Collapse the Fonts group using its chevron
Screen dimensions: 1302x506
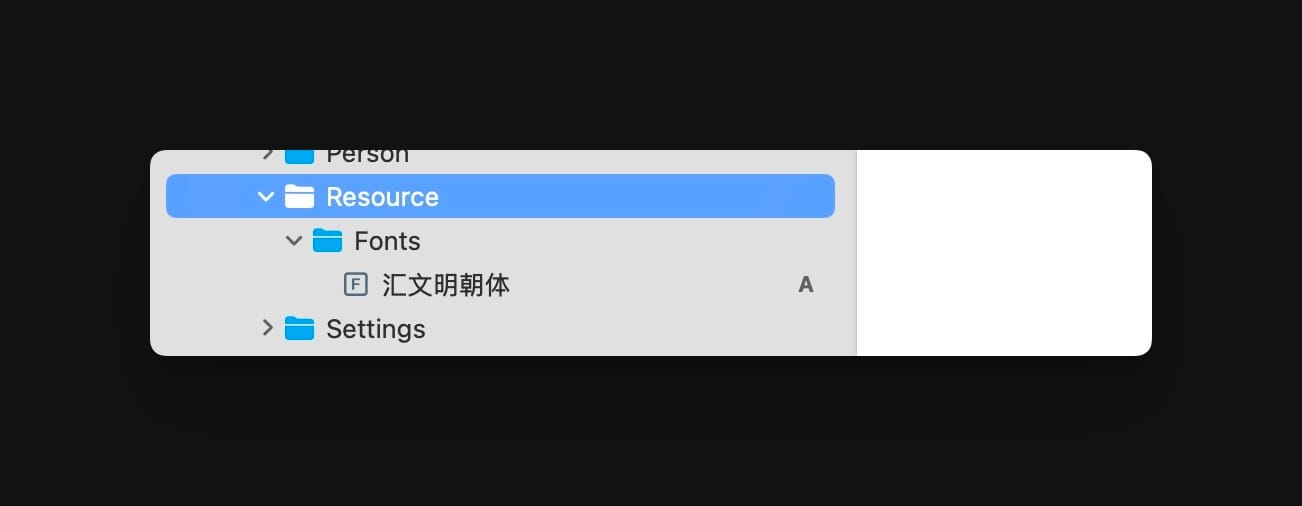(294, 241)
